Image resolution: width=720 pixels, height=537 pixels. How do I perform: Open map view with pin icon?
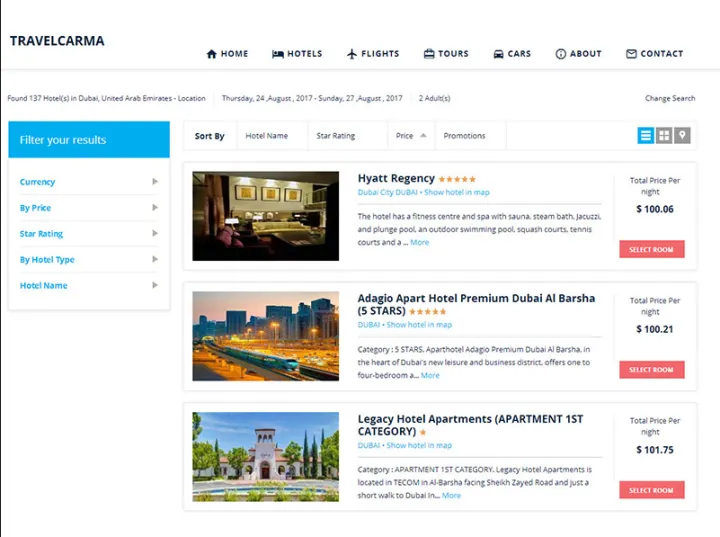point(682,136)
